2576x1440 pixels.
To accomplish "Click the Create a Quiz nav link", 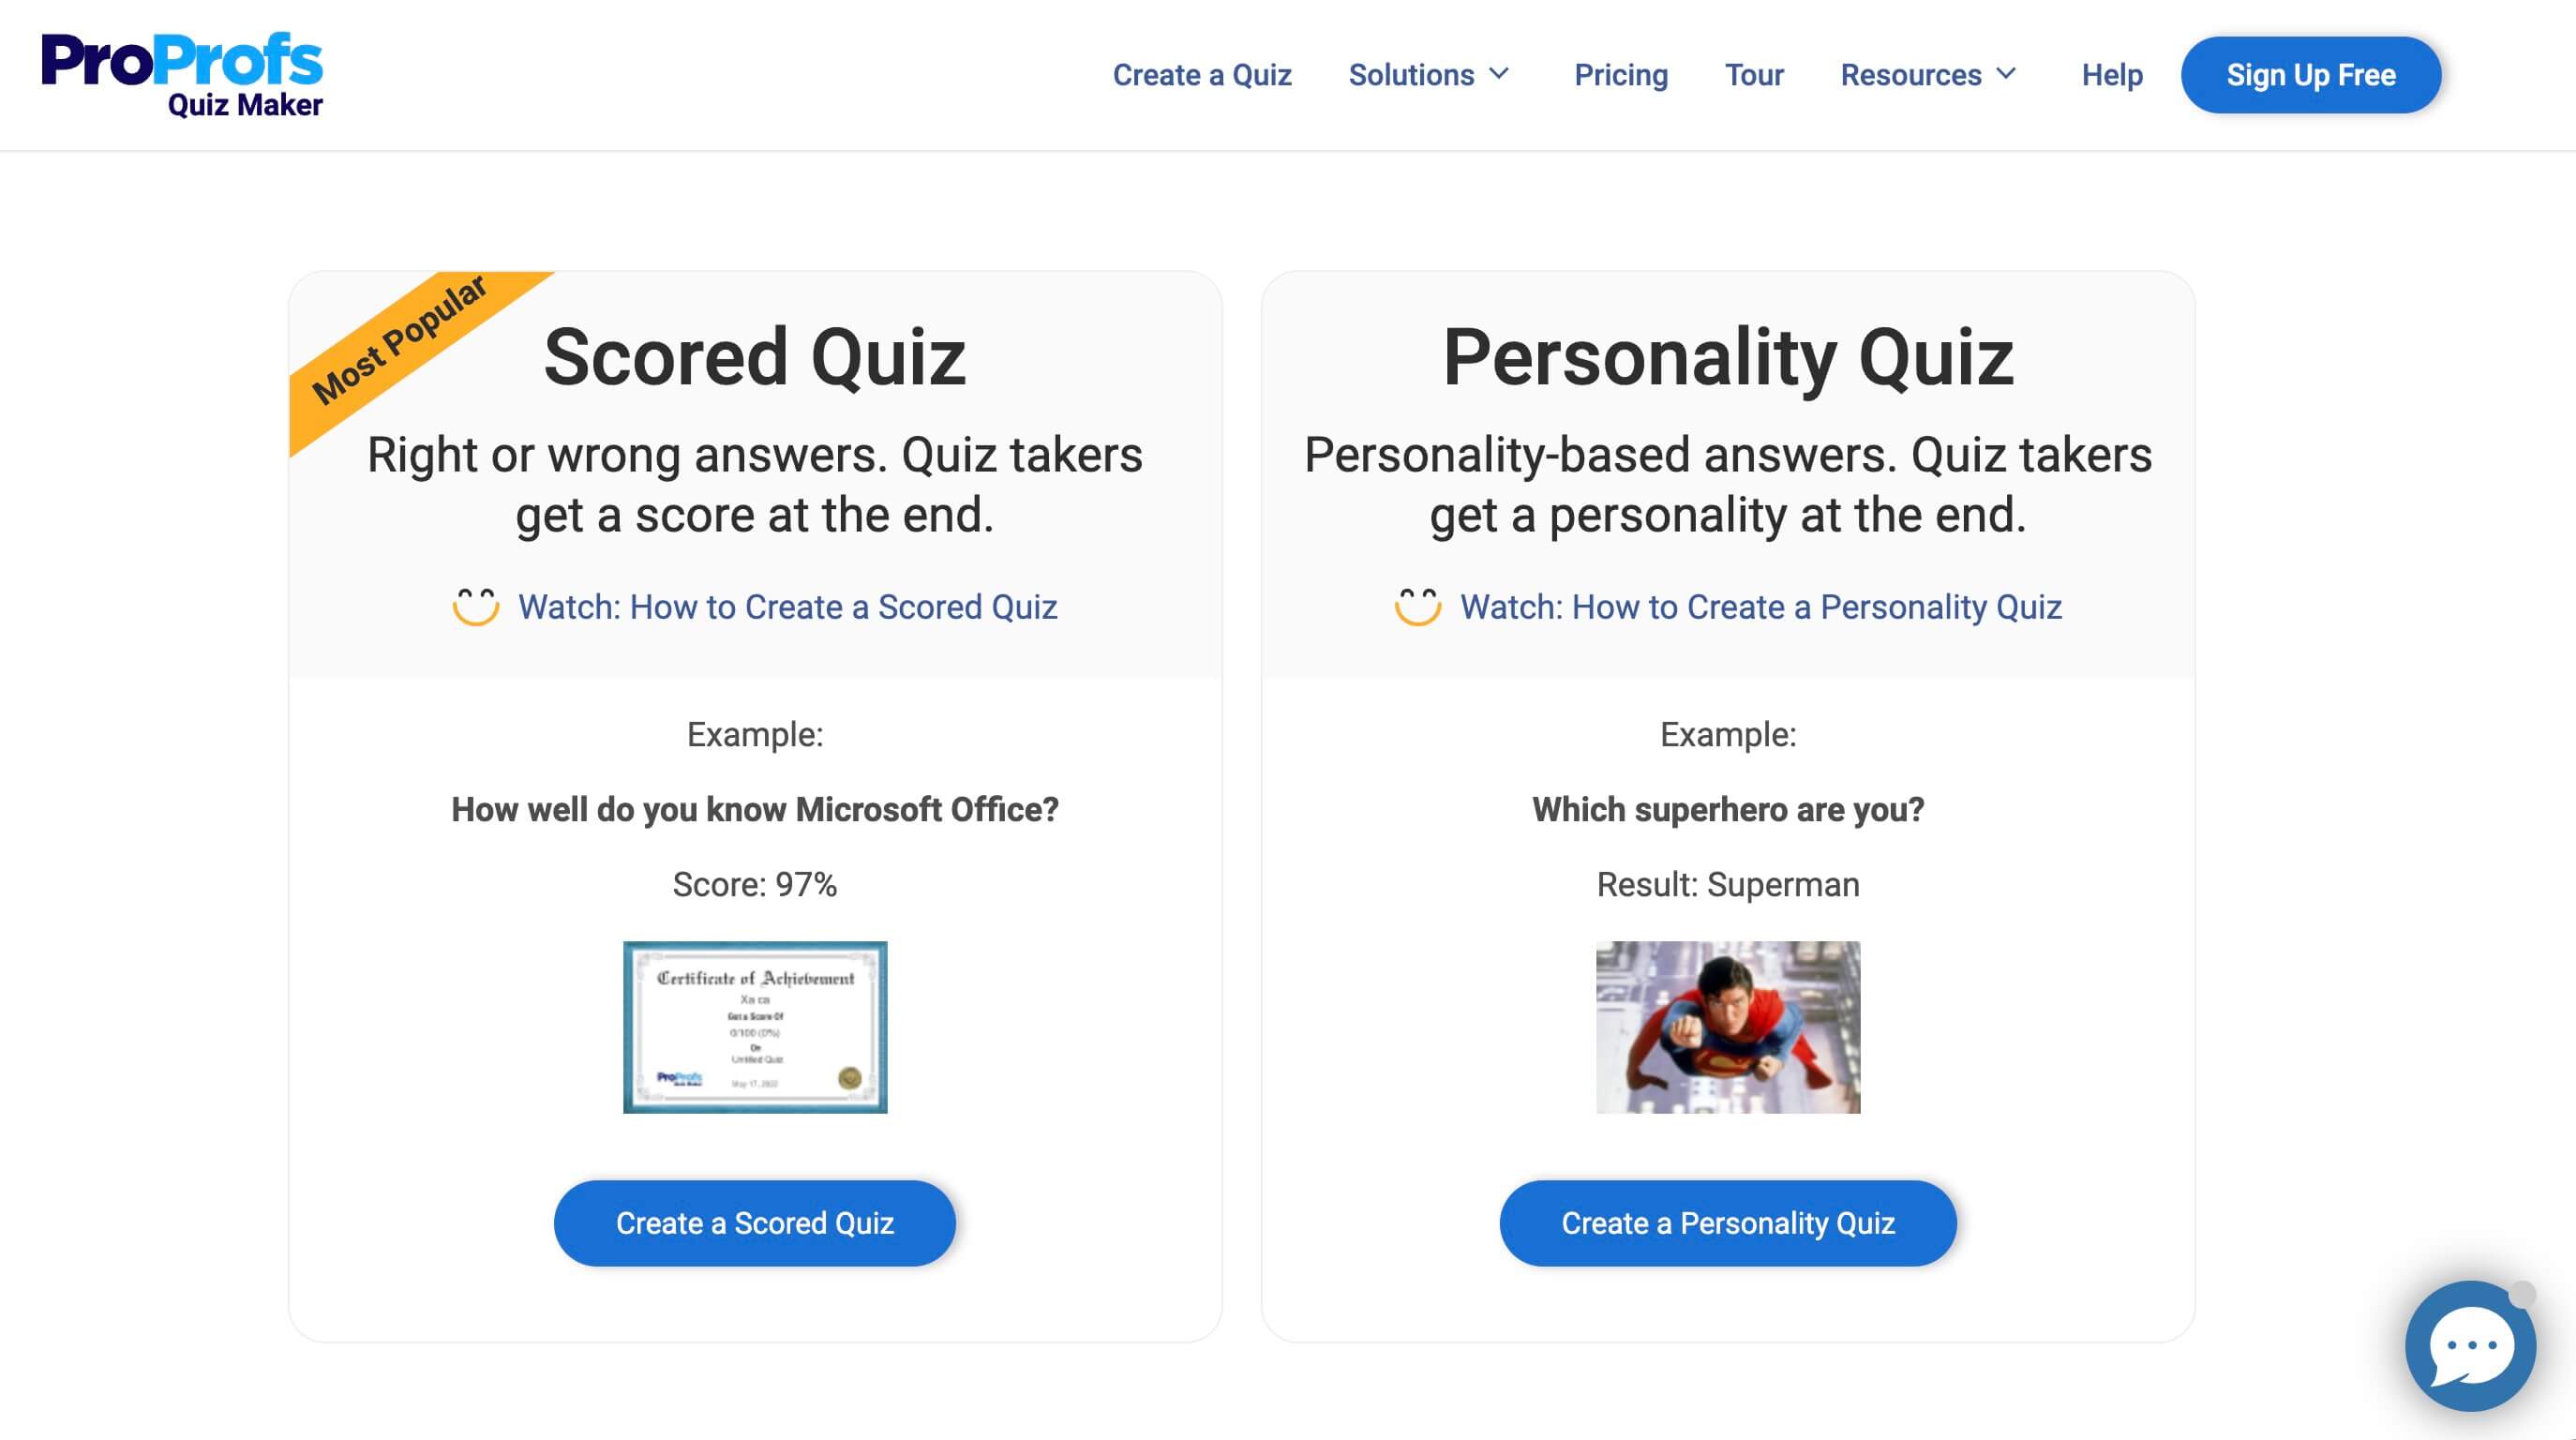I will point(1203,74).
